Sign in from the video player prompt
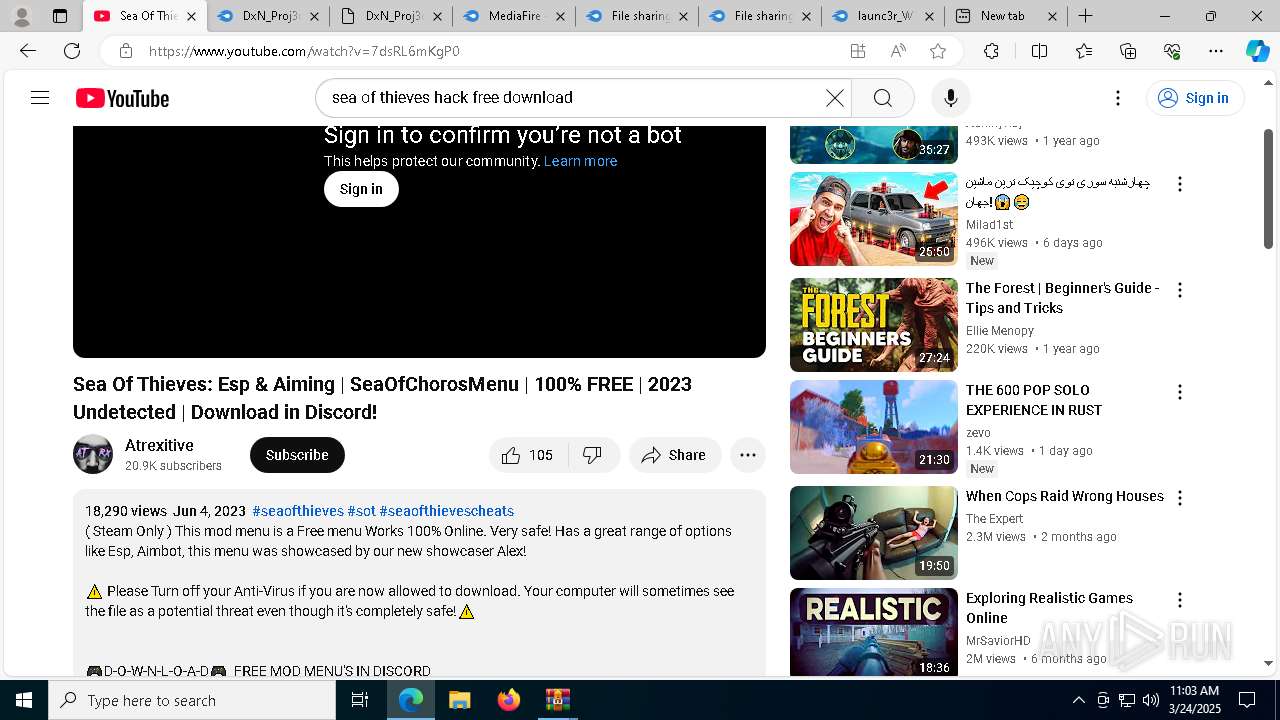The width and height of the screenshot is (1280, 720). click(361, 189)
